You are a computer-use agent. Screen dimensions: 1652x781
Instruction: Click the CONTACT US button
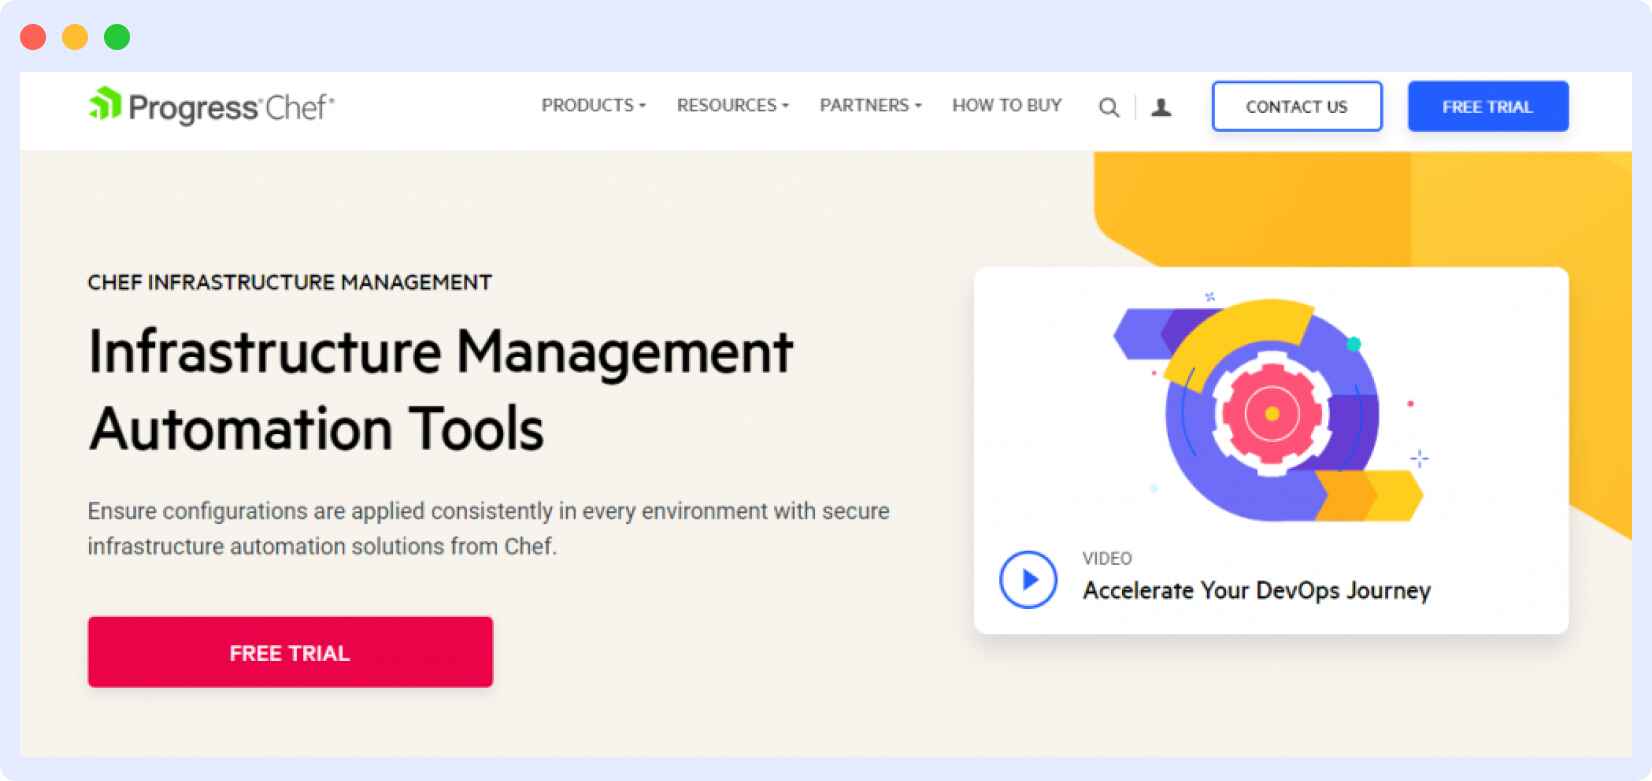[x=1296, y=106]
